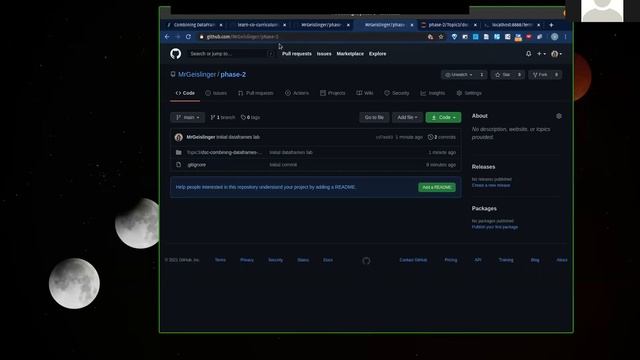Focus the Search or jump to field
640x360 pixels.
pyautogui.click(x=231, y=53)
